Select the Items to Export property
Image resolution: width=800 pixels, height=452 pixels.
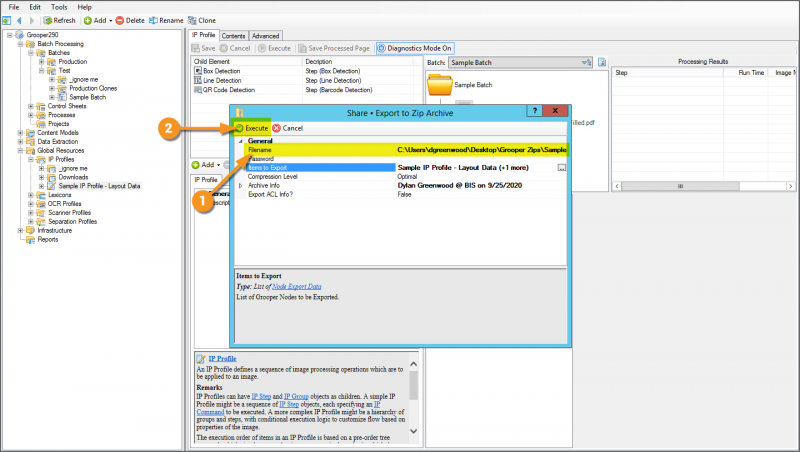click(320, 167)
